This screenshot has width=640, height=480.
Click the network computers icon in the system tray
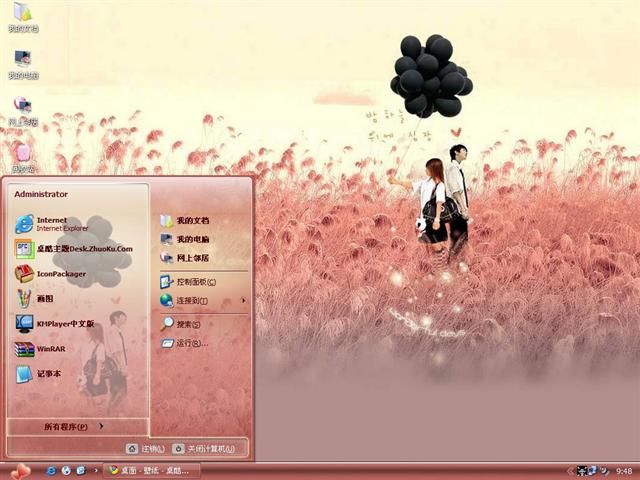592,471
